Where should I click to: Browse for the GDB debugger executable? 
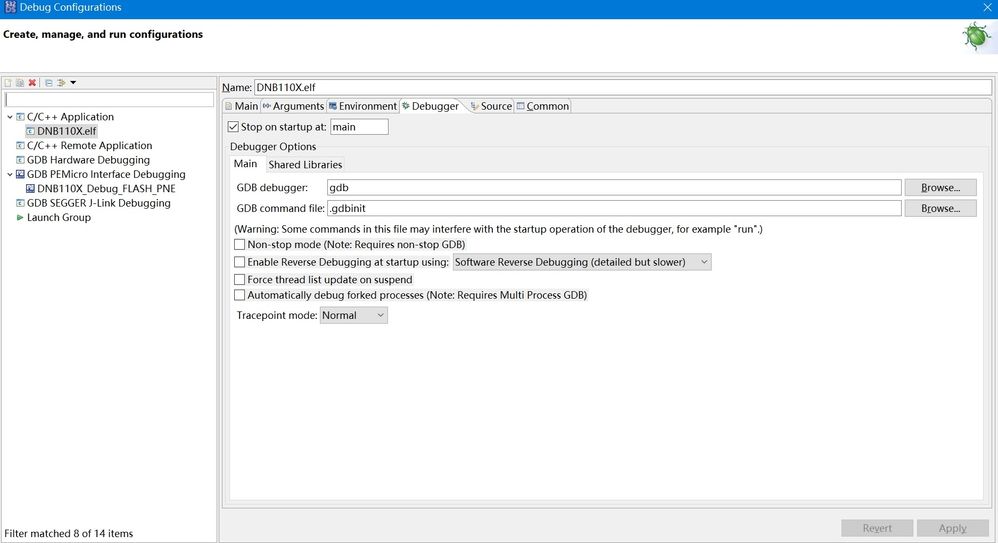click(x=940, y=188)
